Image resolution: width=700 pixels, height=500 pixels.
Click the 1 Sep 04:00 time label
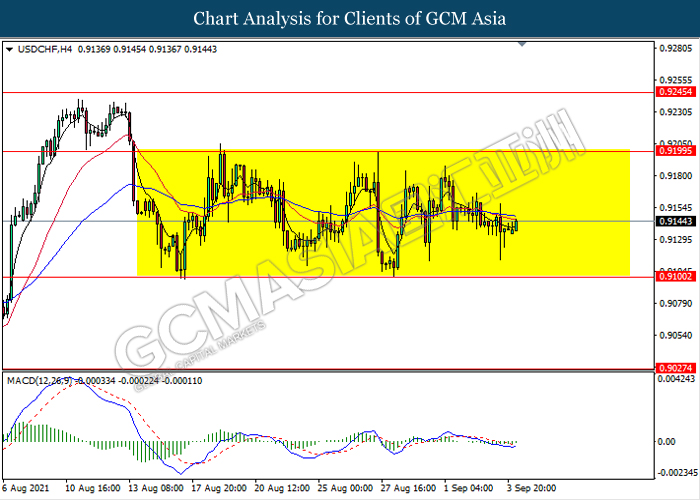[x=469, y=488]
